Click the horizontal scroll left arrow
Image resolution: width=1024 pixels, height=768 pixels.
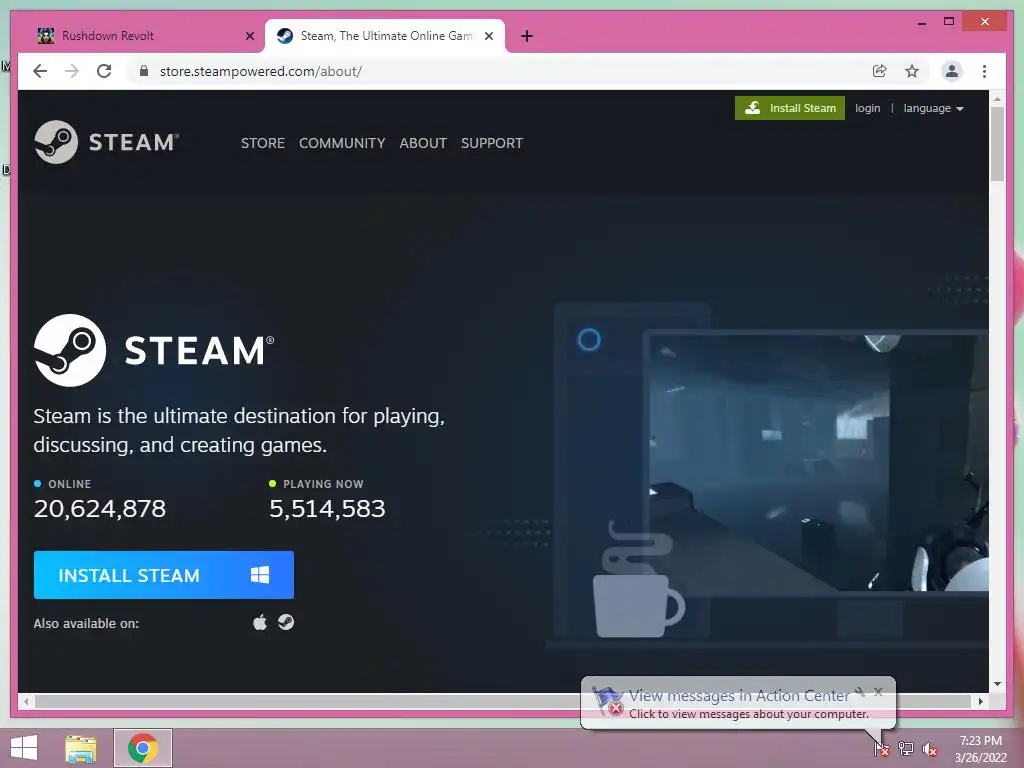tap(25, 701)
